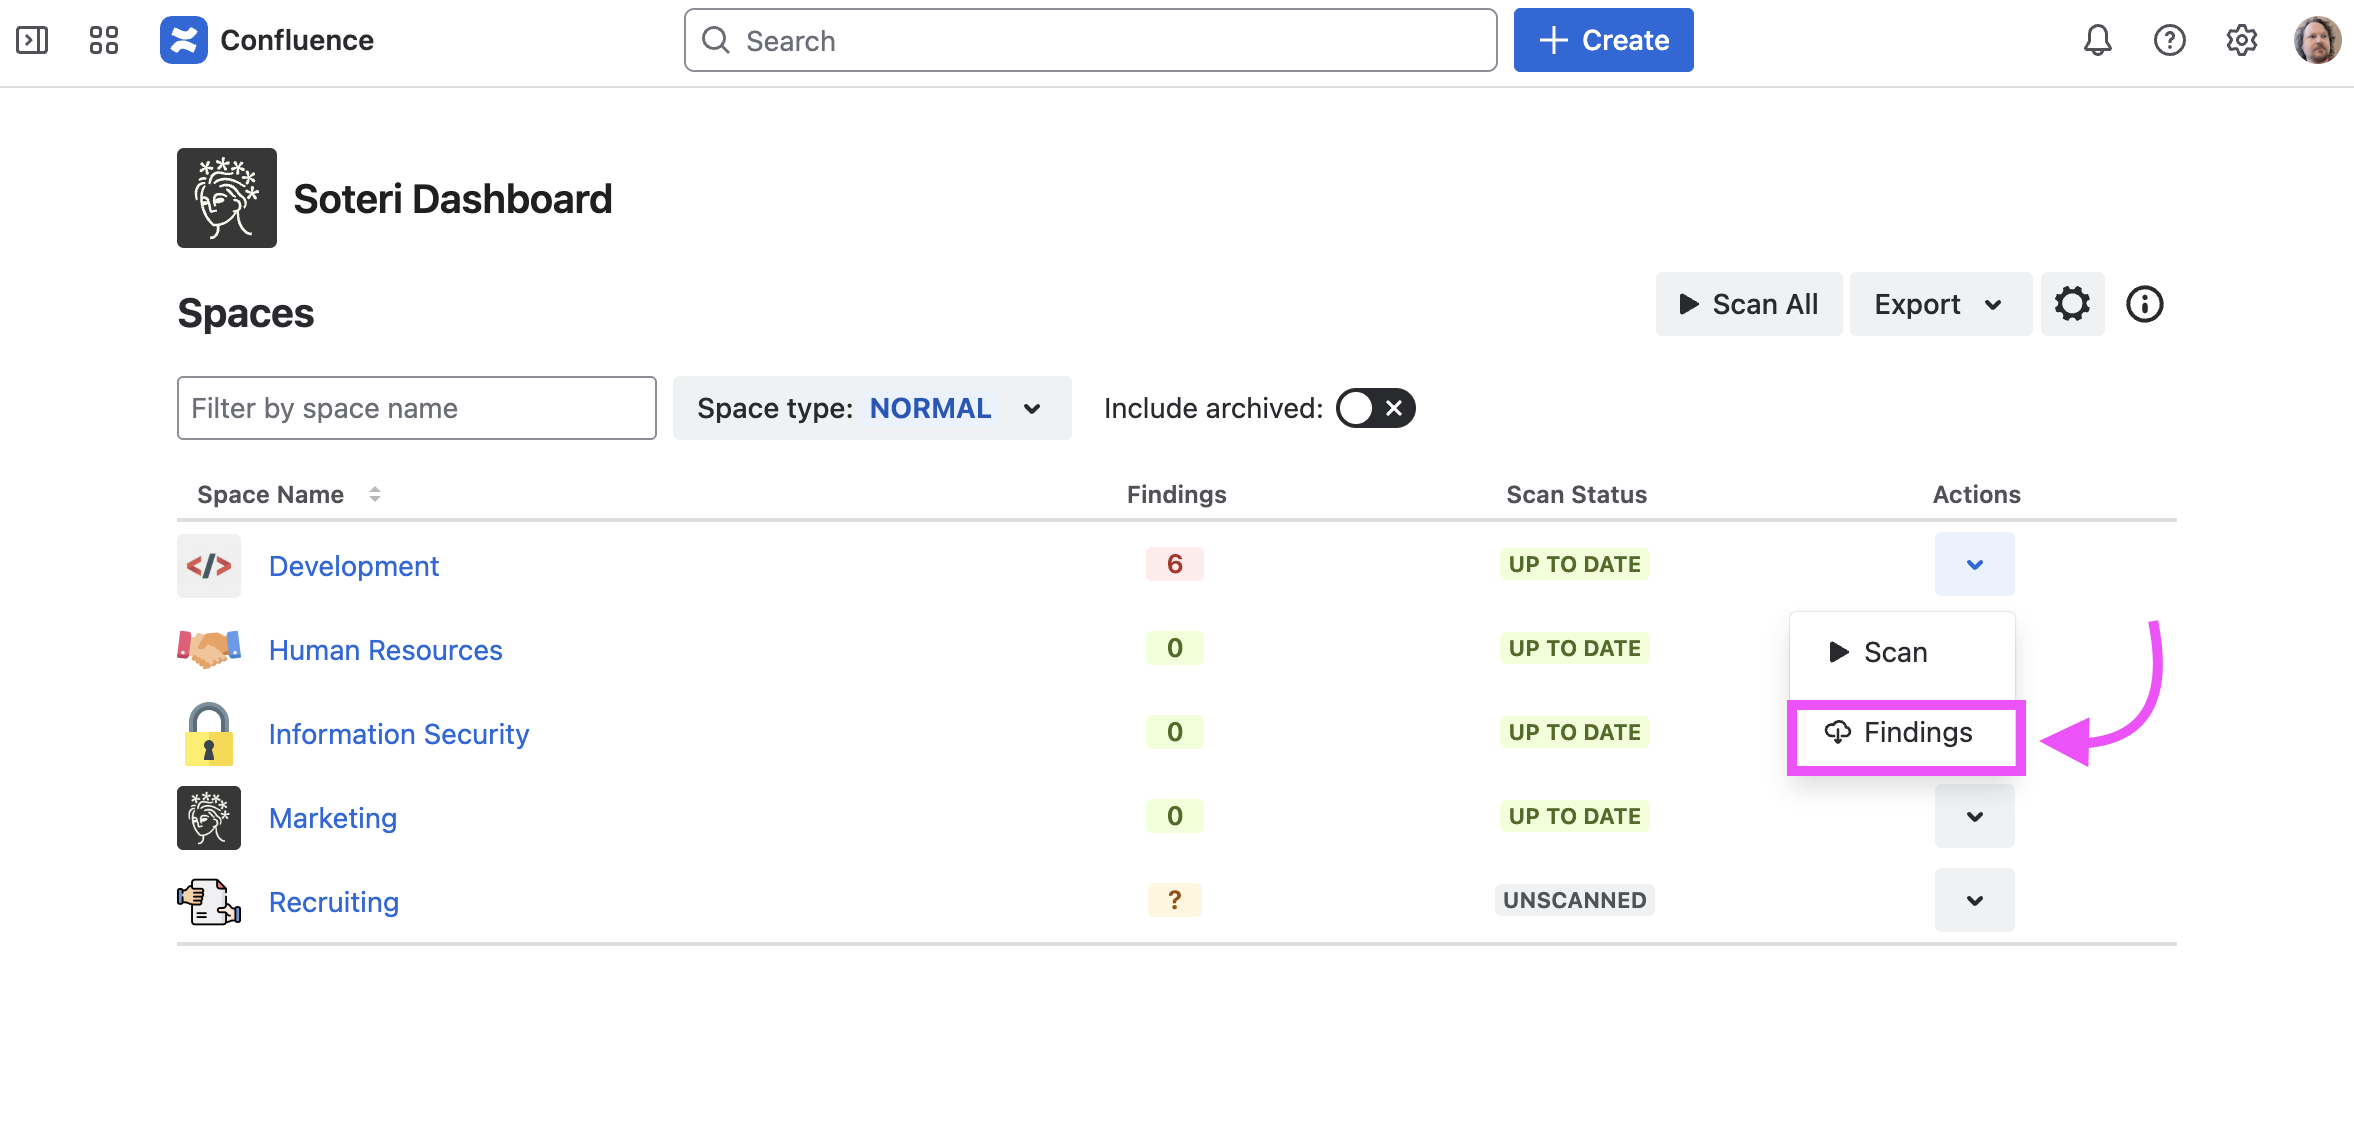
Task: Open the help question mark icon
Action: tap(2169, 40)
